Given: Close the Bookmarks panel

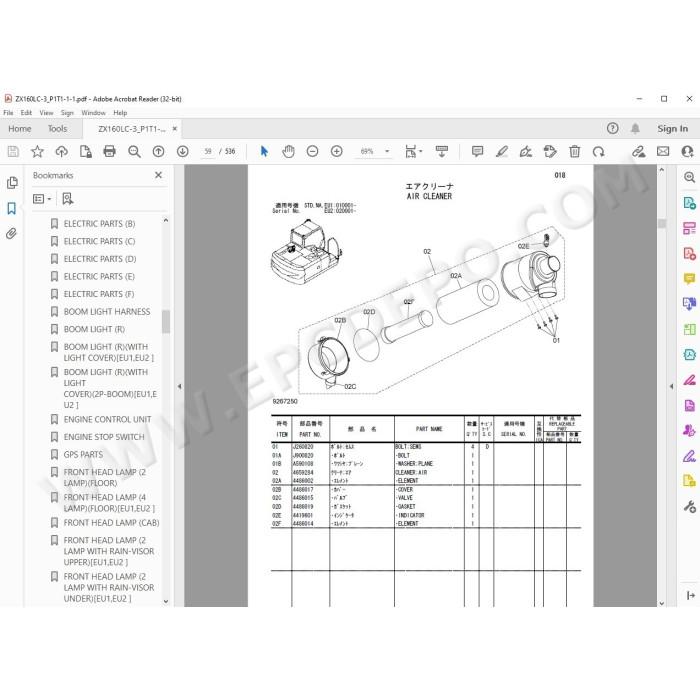Looking at the screenshot, I should pyautogui.click(x=158, y=175).
